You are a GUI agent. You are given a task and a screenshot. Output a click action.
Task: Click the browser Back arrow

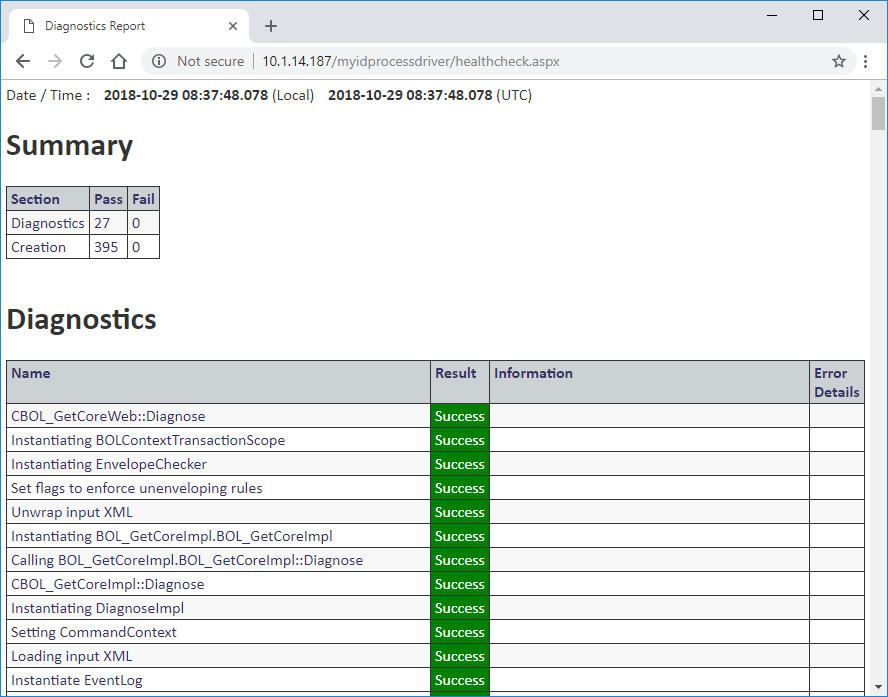point(23,61)
